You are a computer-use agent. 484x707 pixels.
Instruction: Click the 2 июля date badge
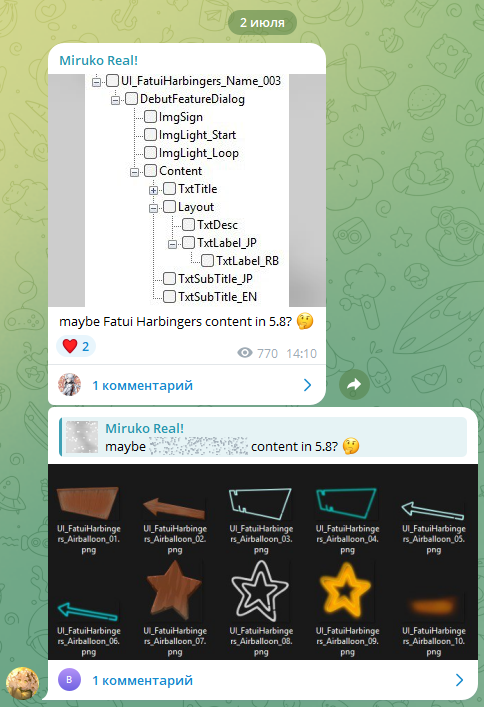click(x=262, y=23)
